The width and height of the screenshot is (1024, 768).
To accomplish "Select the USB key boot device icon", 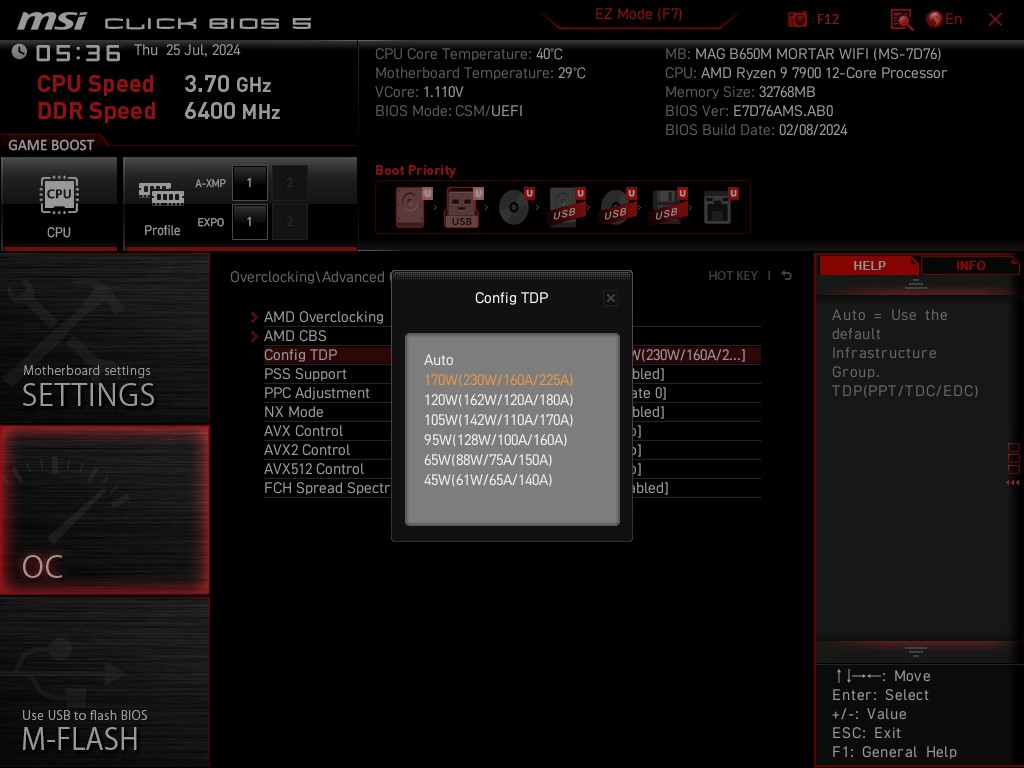I will (464, 207).
